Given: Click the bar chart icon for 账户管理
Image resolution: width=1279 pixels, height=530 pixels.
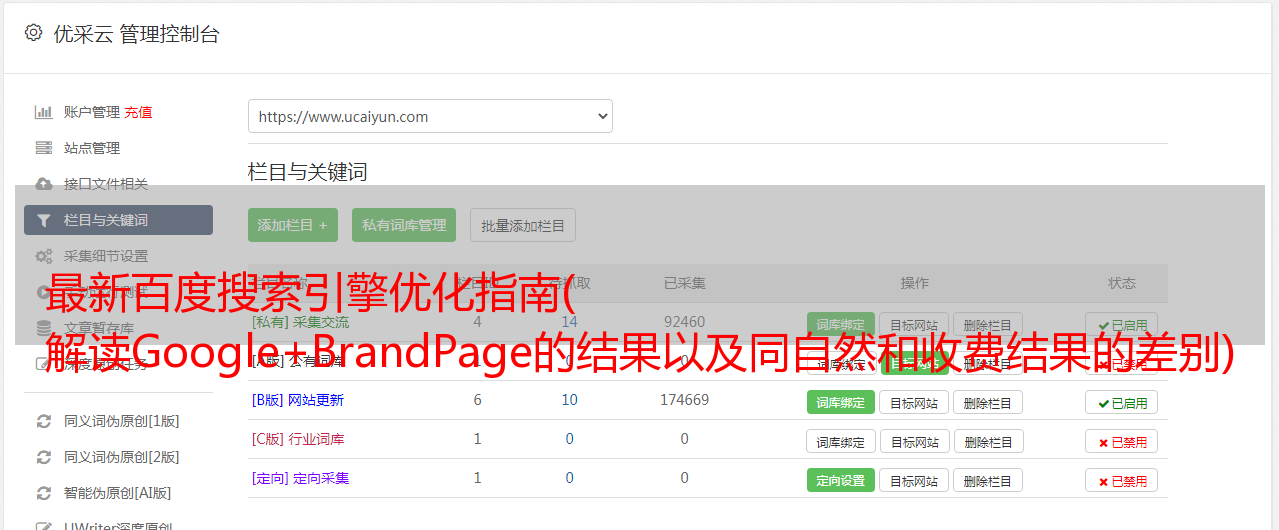Looking at the screenshot, I should pyautogui.click(x=43, y=112).
